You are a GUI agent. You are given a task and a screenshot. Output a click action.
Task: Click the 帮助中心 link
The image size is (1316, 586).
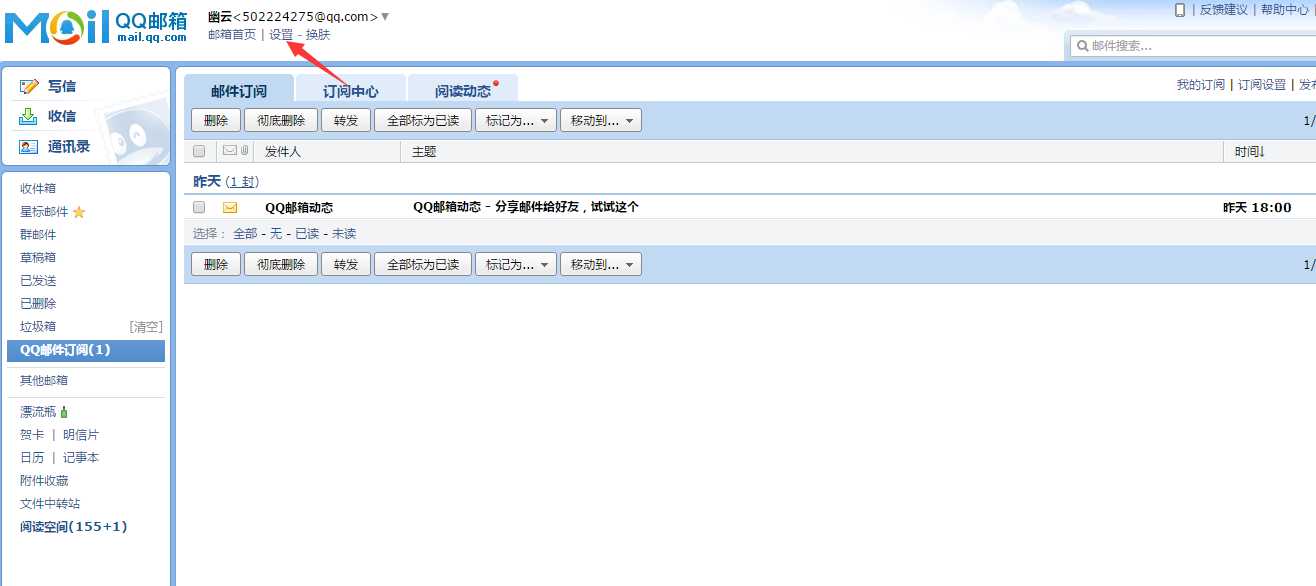pos(1285,10)
